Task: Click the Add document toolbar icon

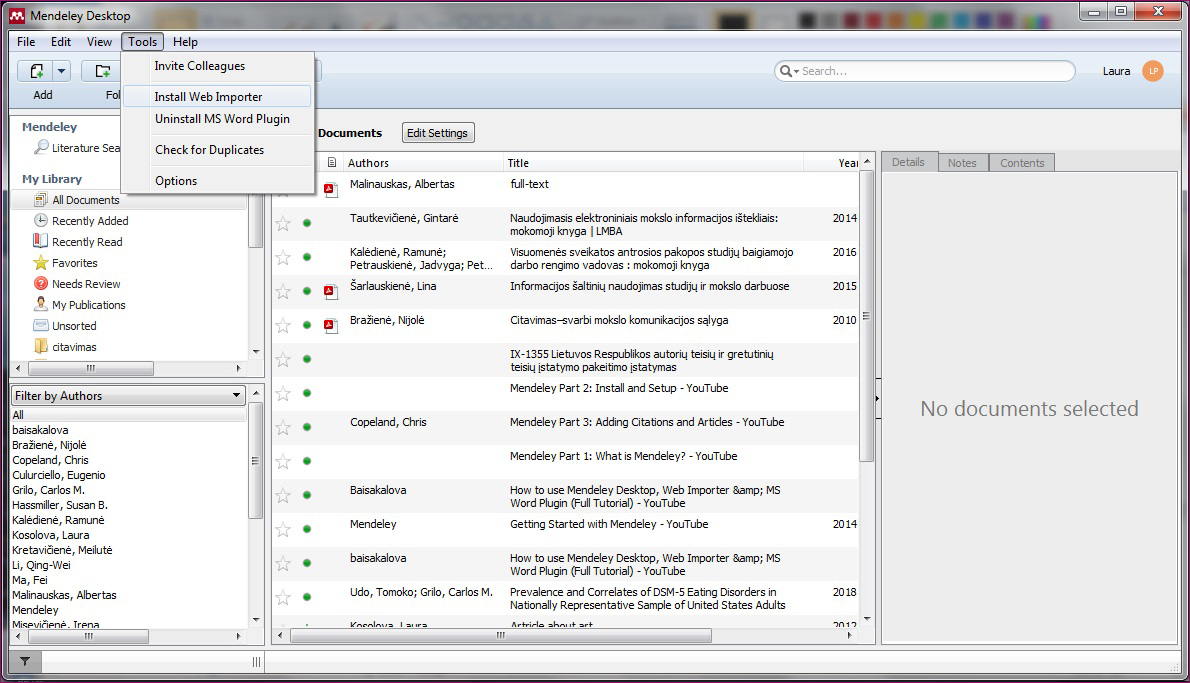Action: (36, 71)
